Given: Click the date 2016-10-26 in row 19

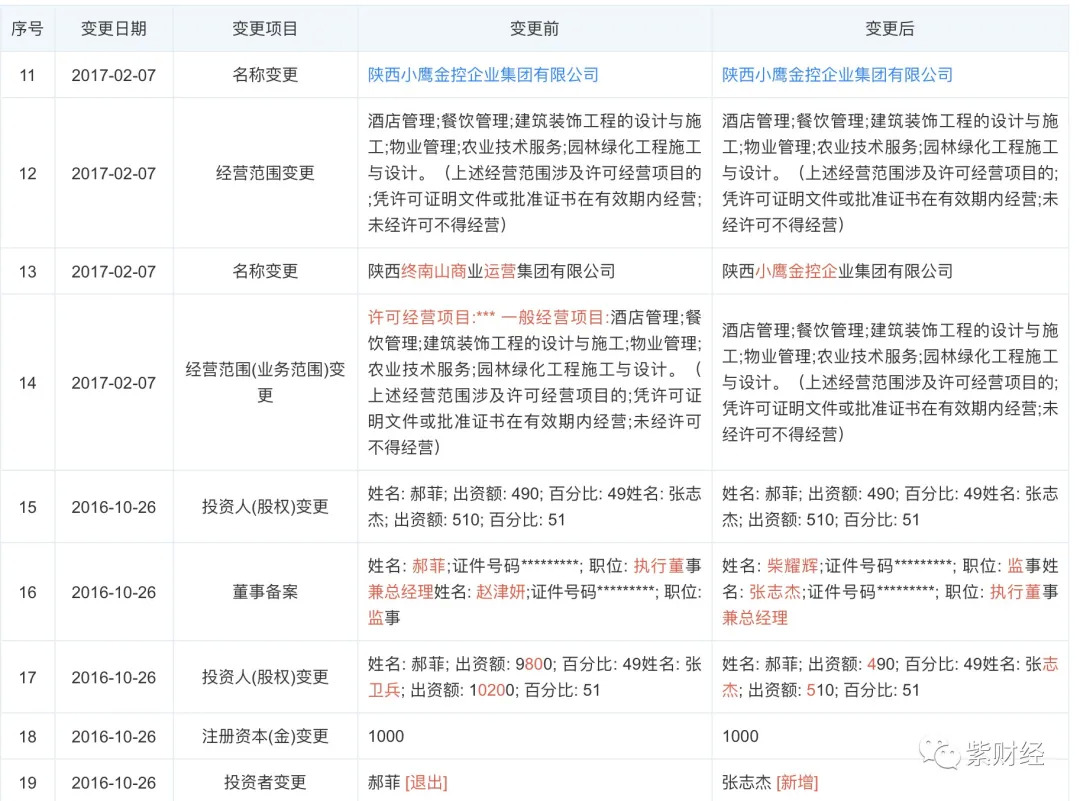Looking at the screenshot, I should (x=114, y=783).
